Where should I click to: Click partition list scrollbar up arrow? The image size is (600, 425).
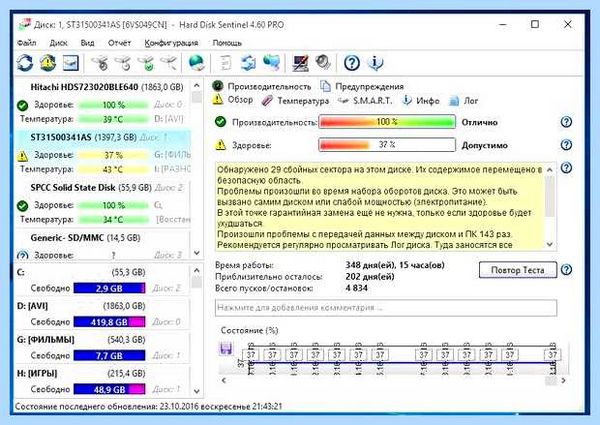click(x=197, y=270)
